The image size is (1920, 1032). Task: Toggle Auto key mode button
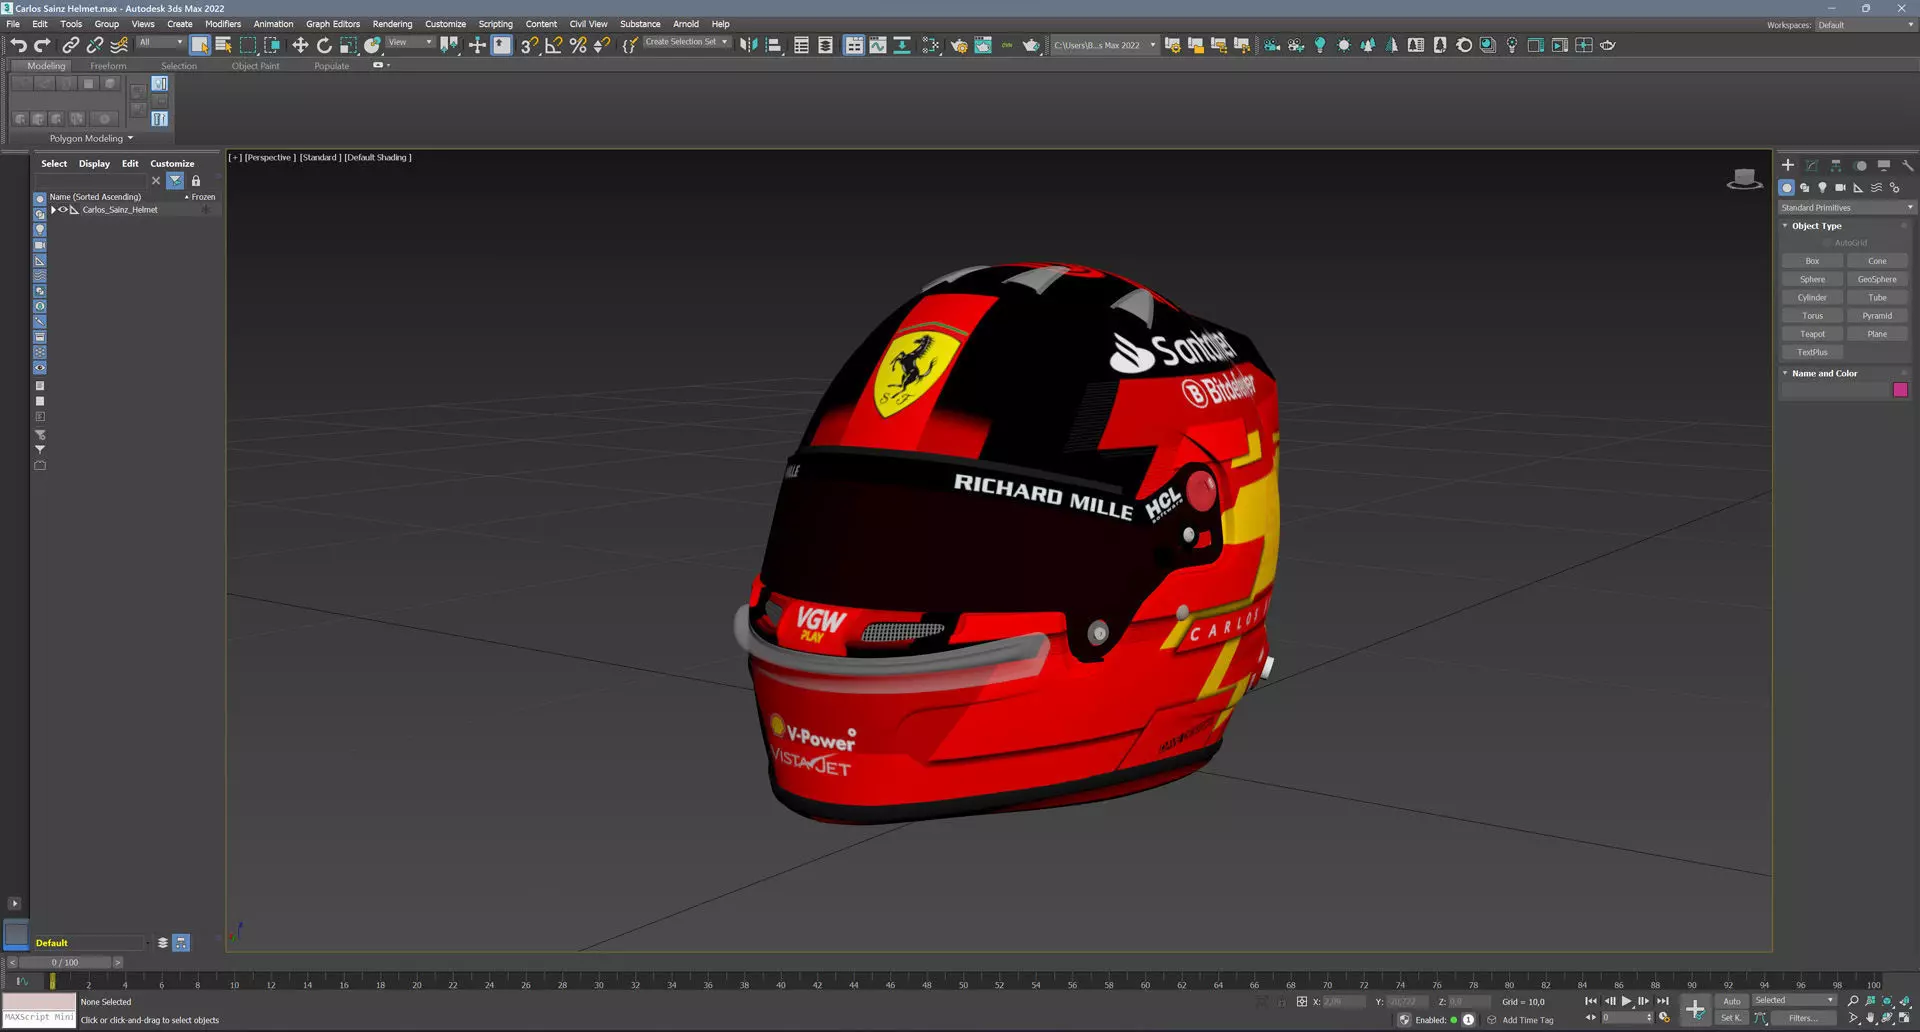click(1732, 1001)
